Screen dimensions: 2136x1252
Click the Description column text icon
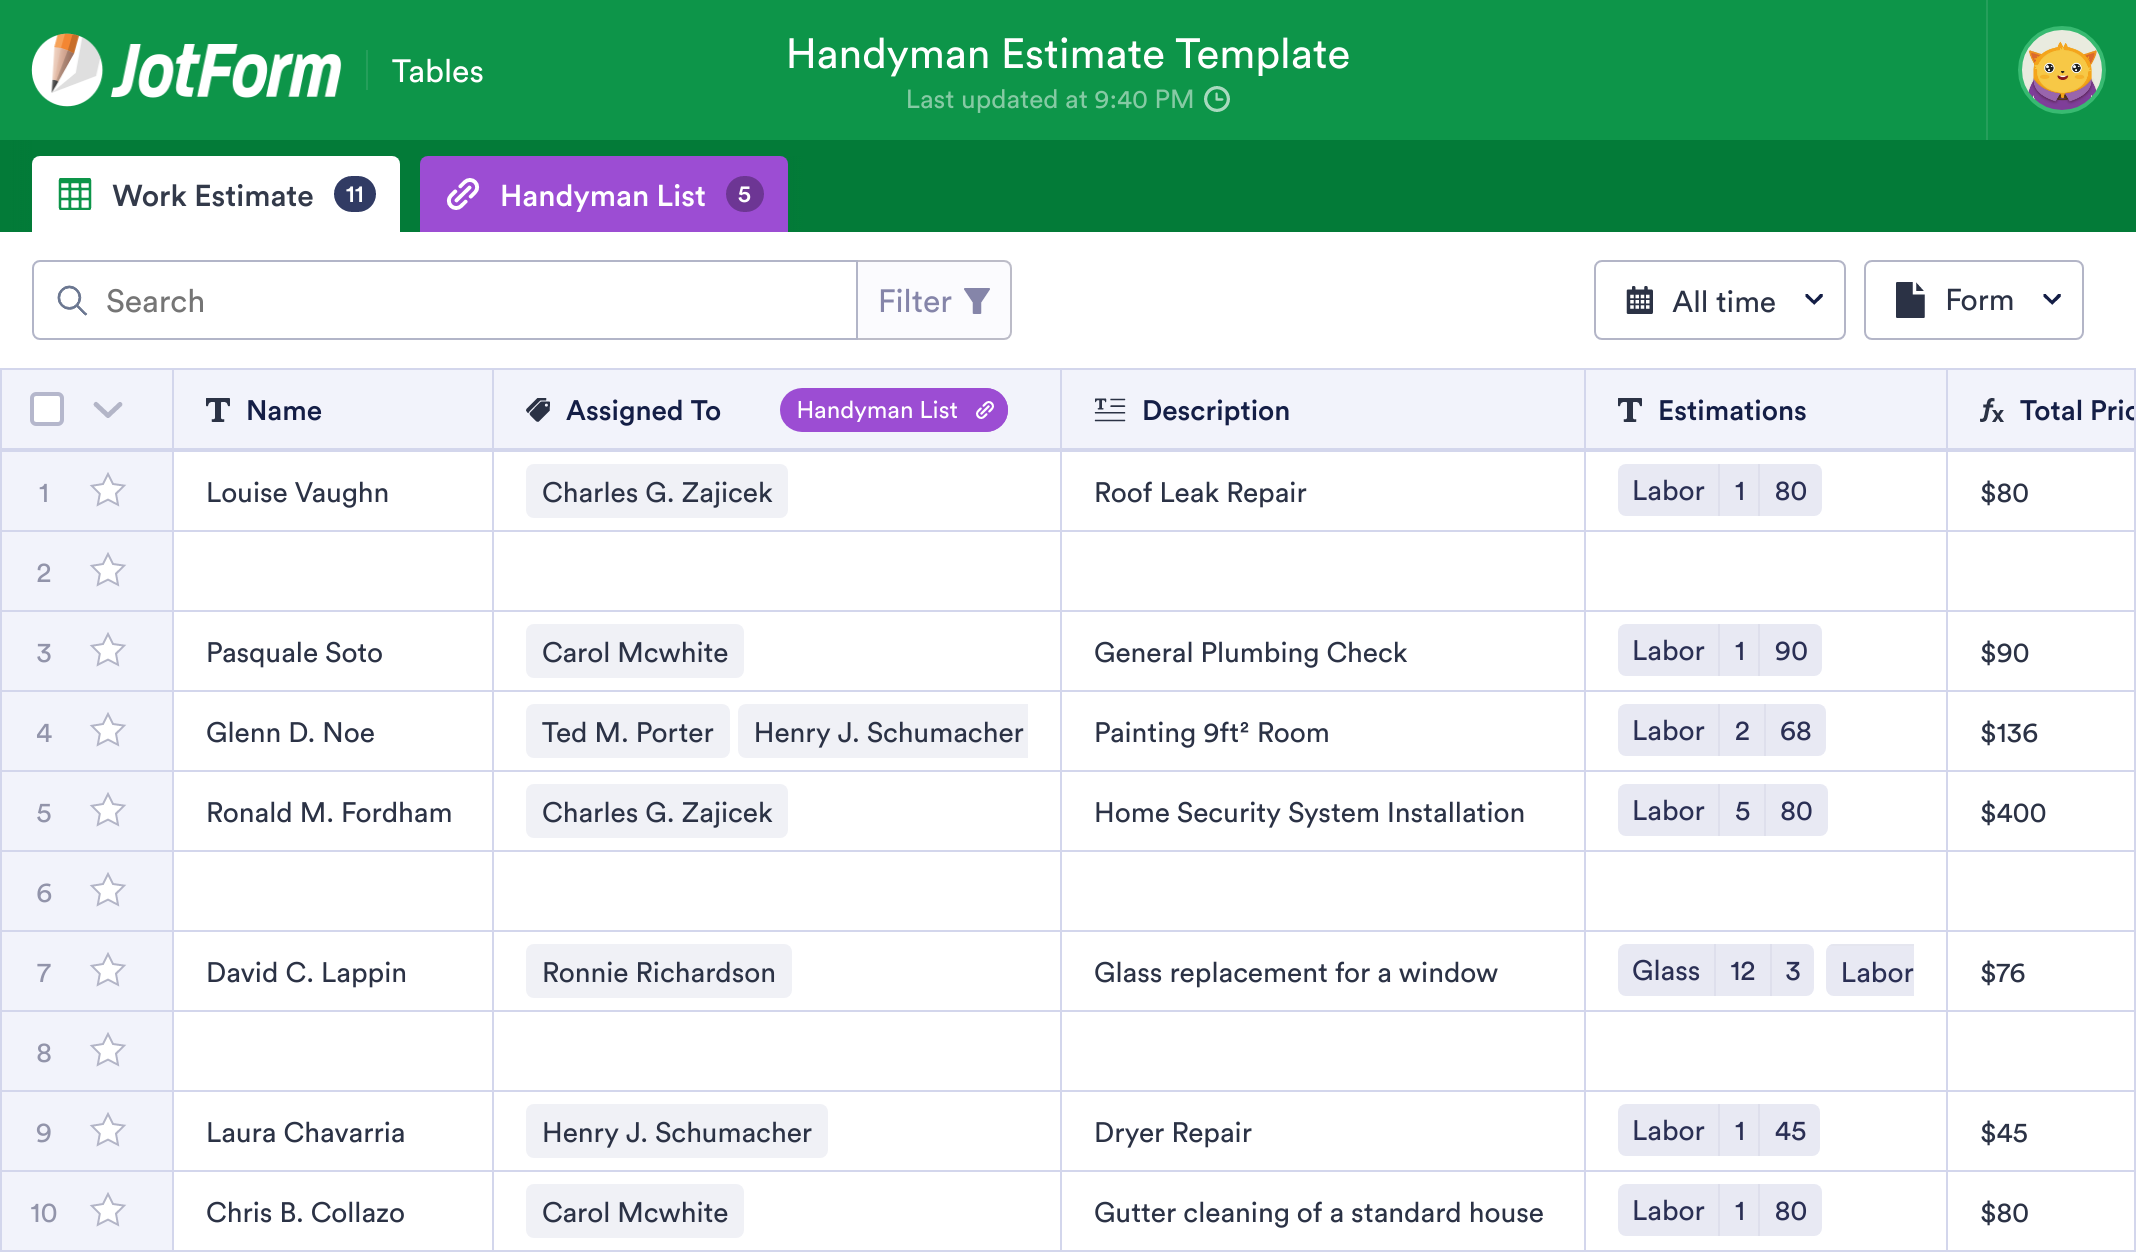pos(1109,410)
